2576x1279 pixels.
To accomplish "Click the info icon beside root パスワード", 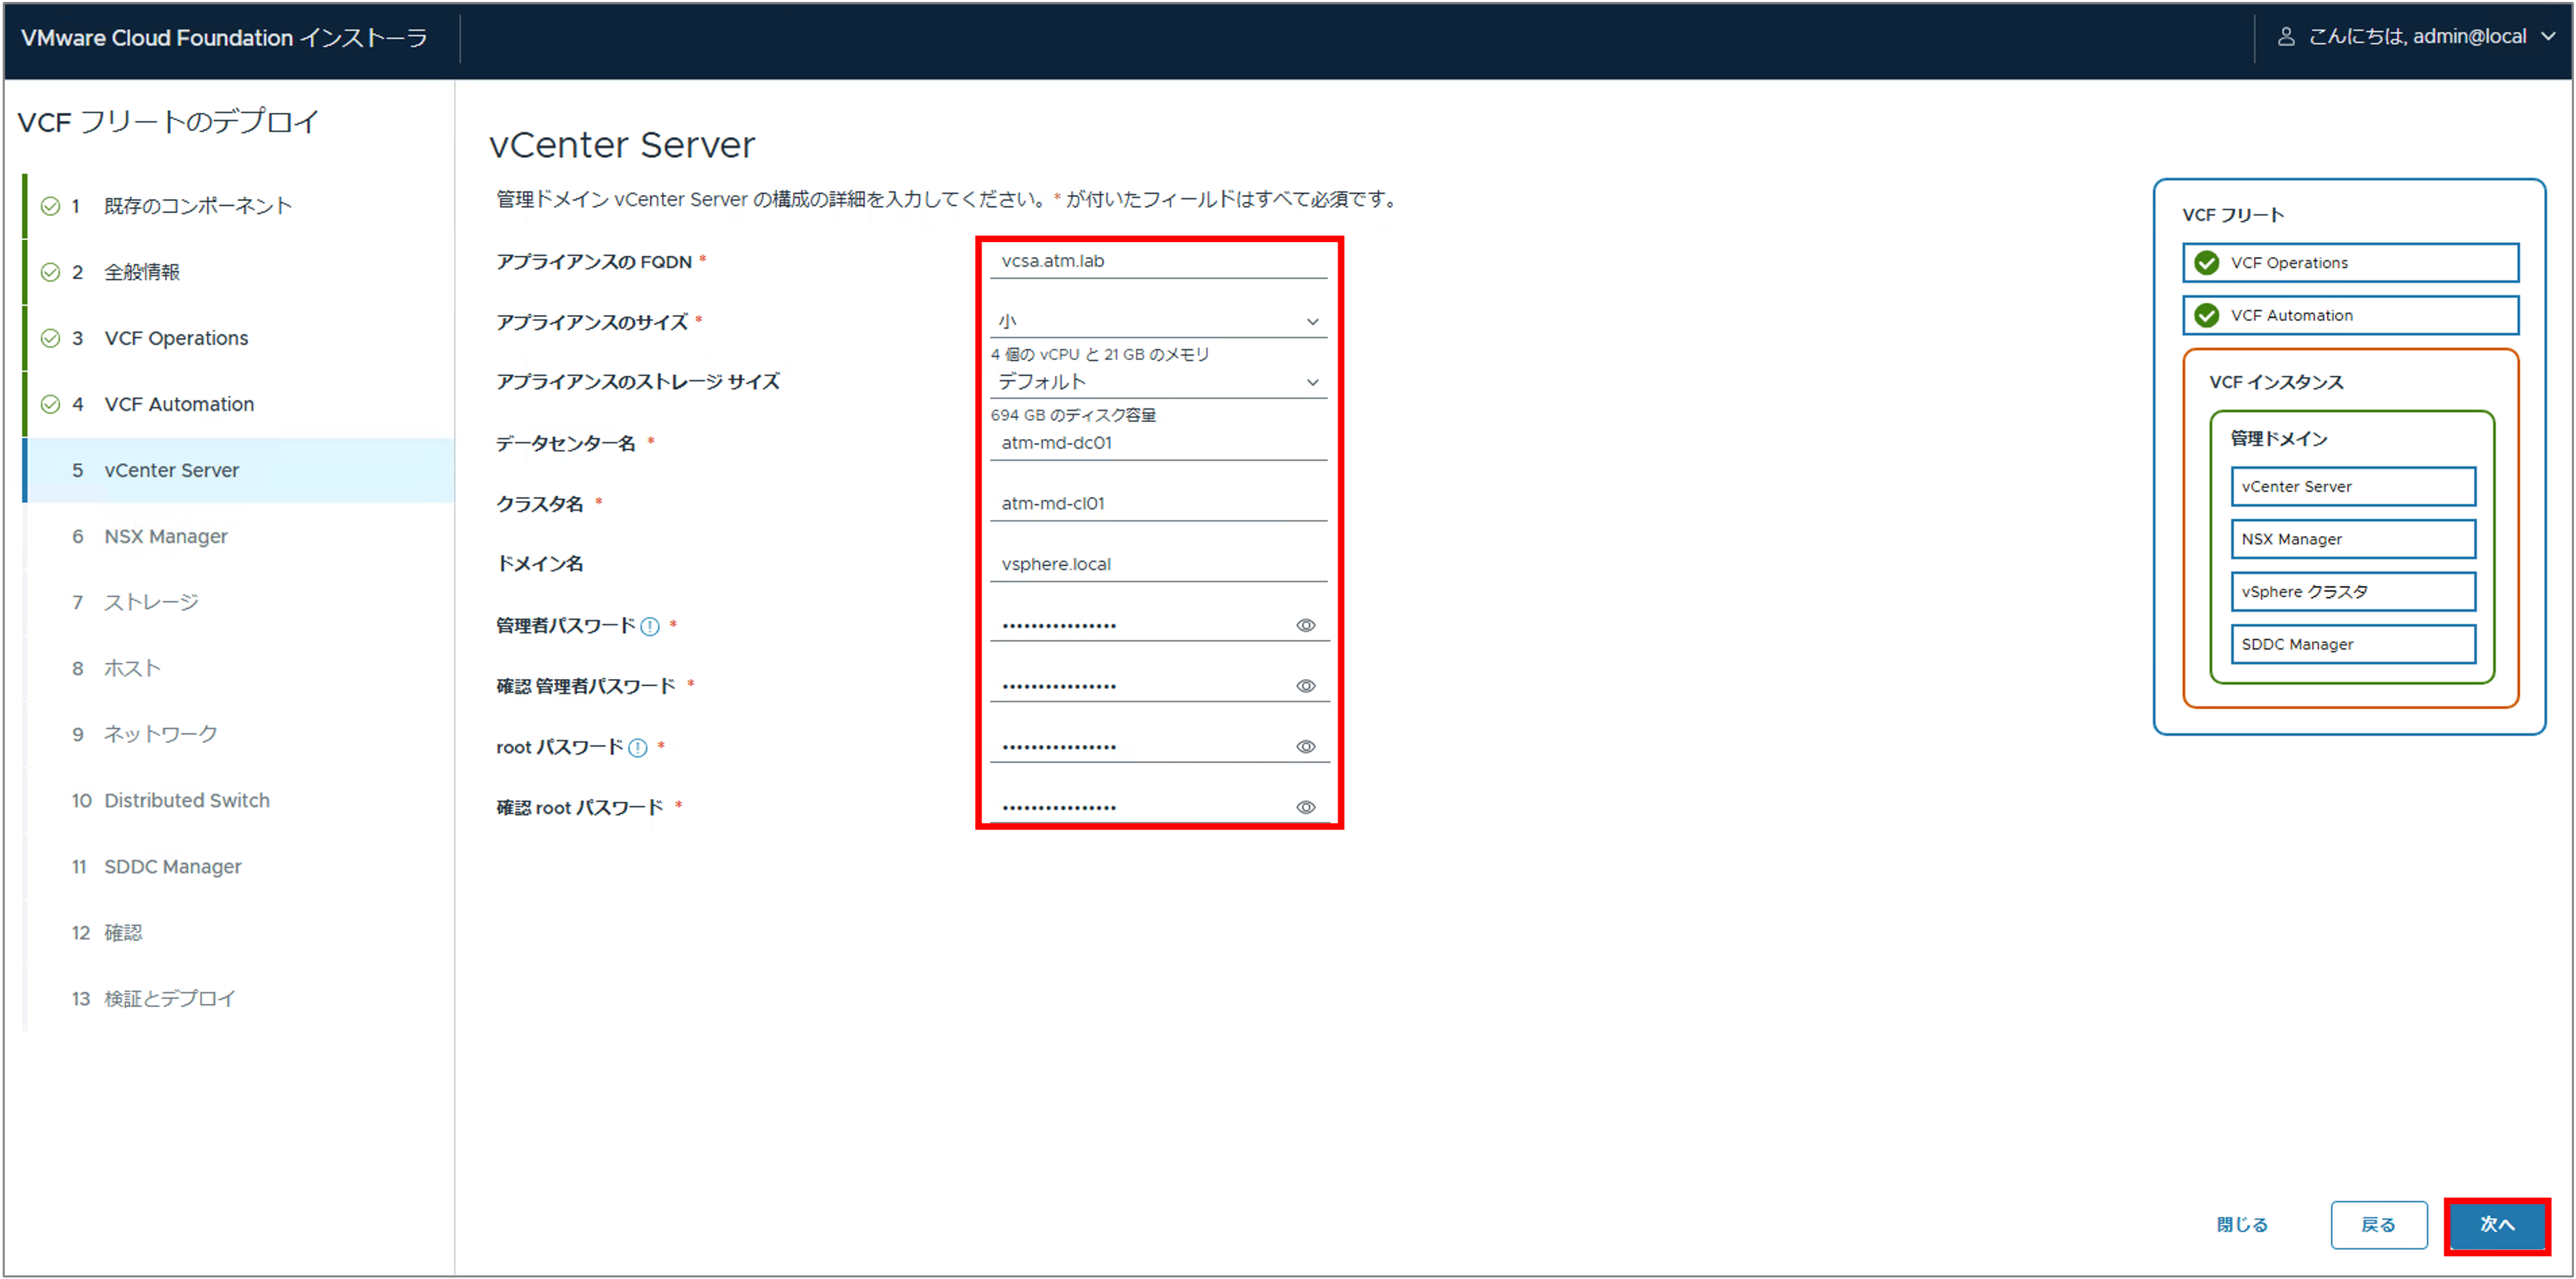I will point(638,747).
